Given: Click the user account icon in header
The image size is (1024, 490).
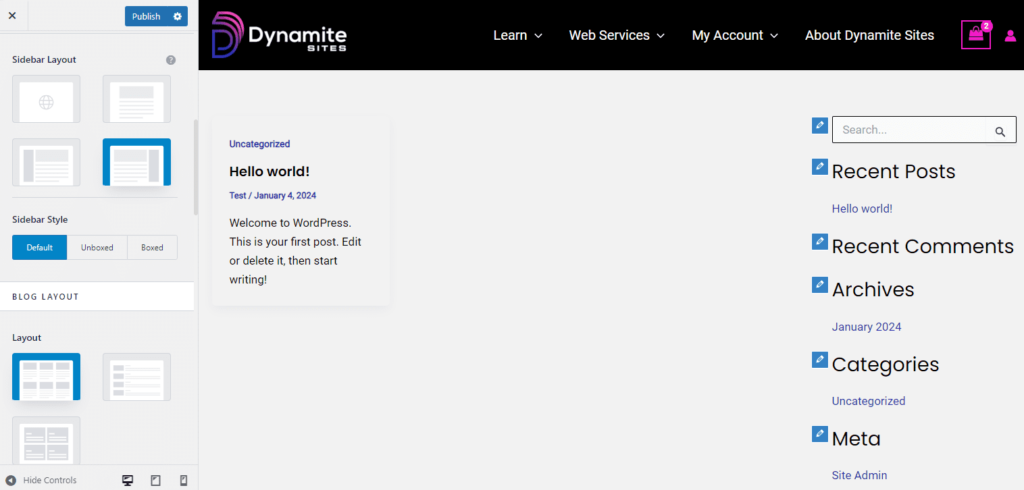Looking at the screenshot, I should coord(1010,36).
